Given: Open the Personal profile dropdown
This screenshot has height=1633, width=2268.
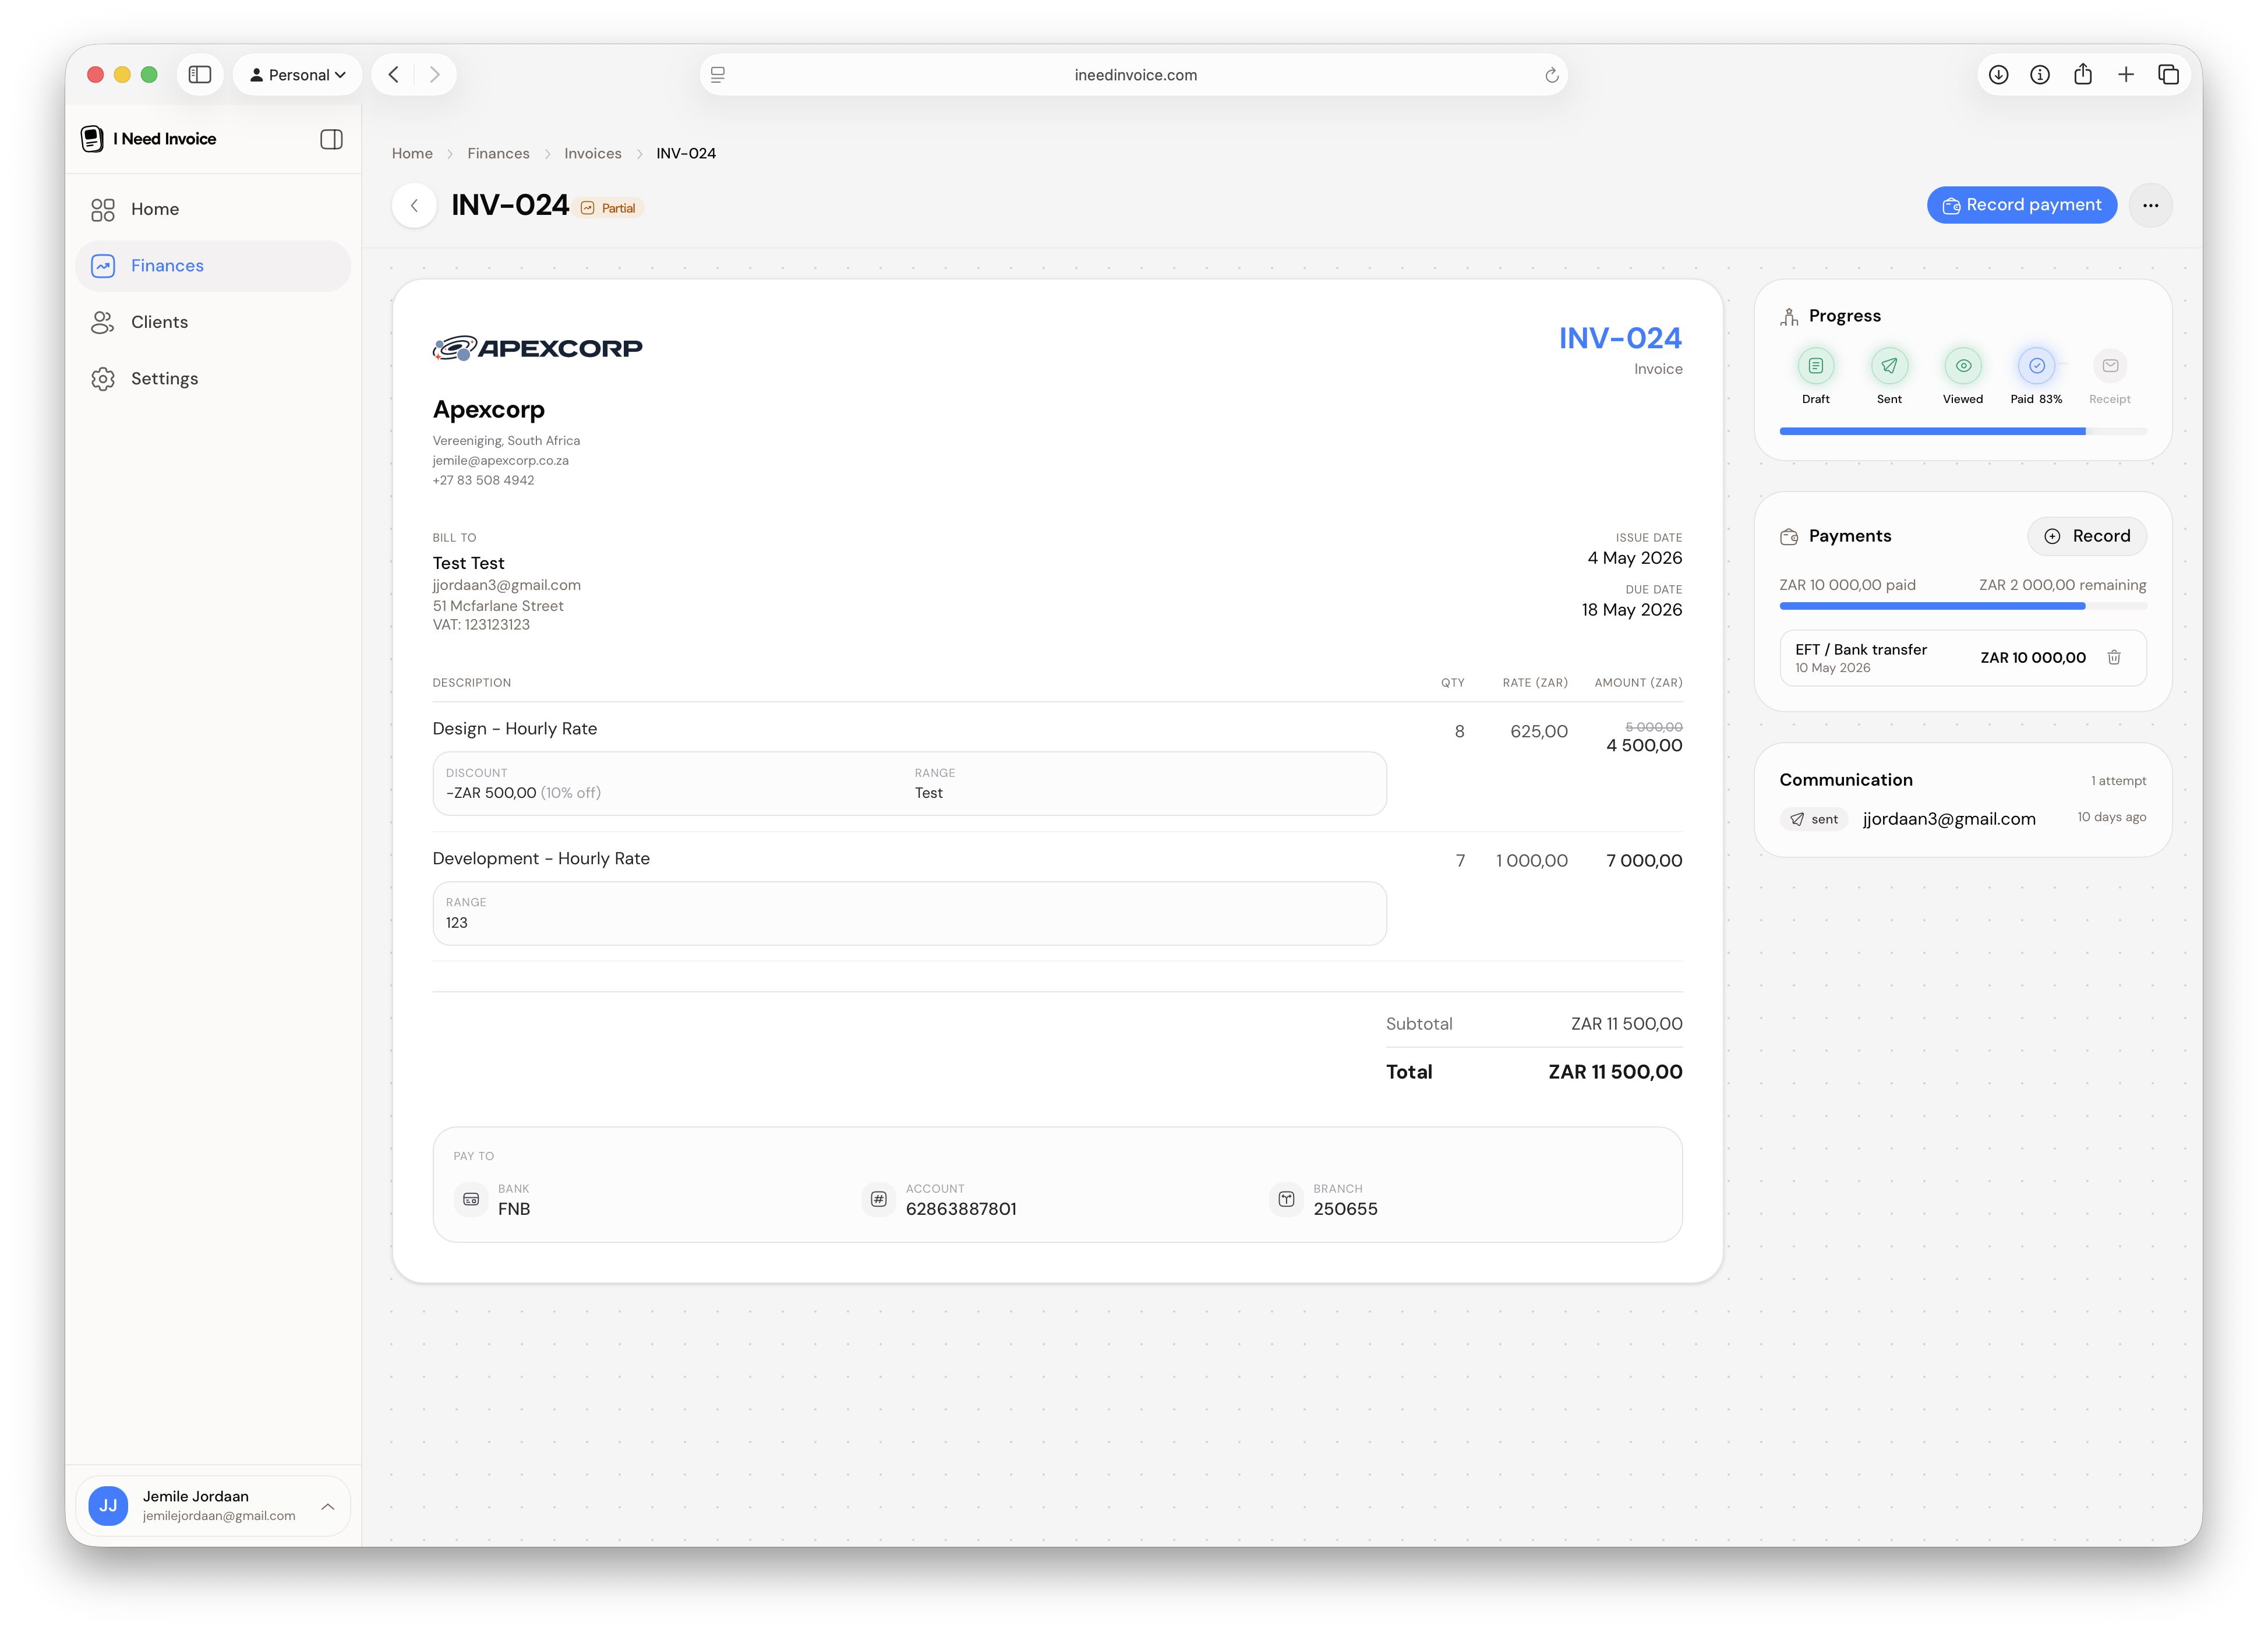Looking at the screenshot, I should click(297, 75).
